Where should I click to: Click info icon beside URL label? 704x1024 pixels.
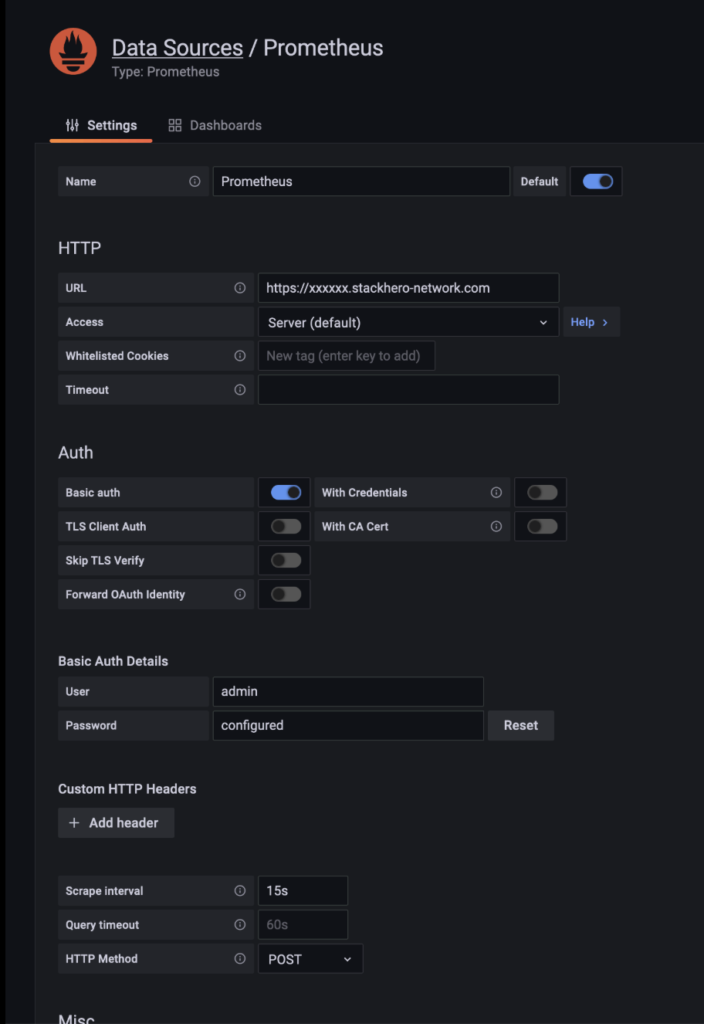pos(240,288)
